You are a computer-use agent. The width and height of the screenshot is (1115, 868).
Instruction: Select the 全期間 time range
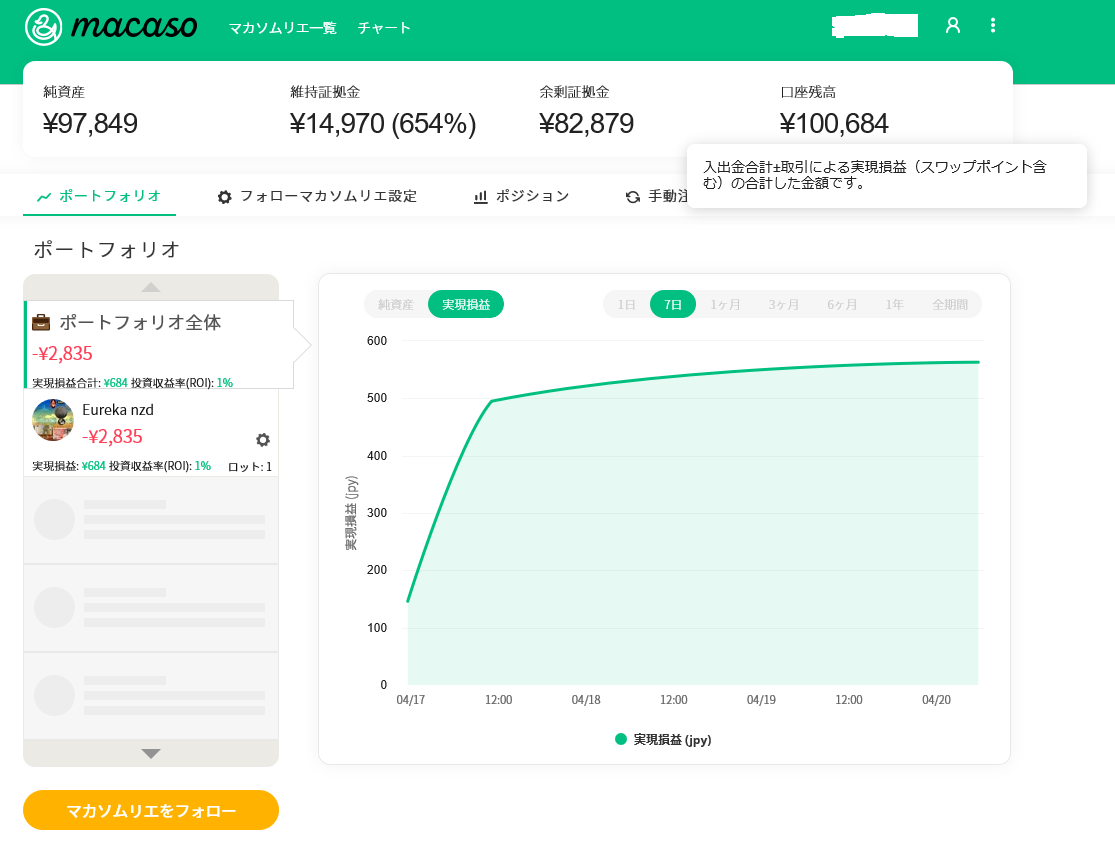(x=950, y=304)
